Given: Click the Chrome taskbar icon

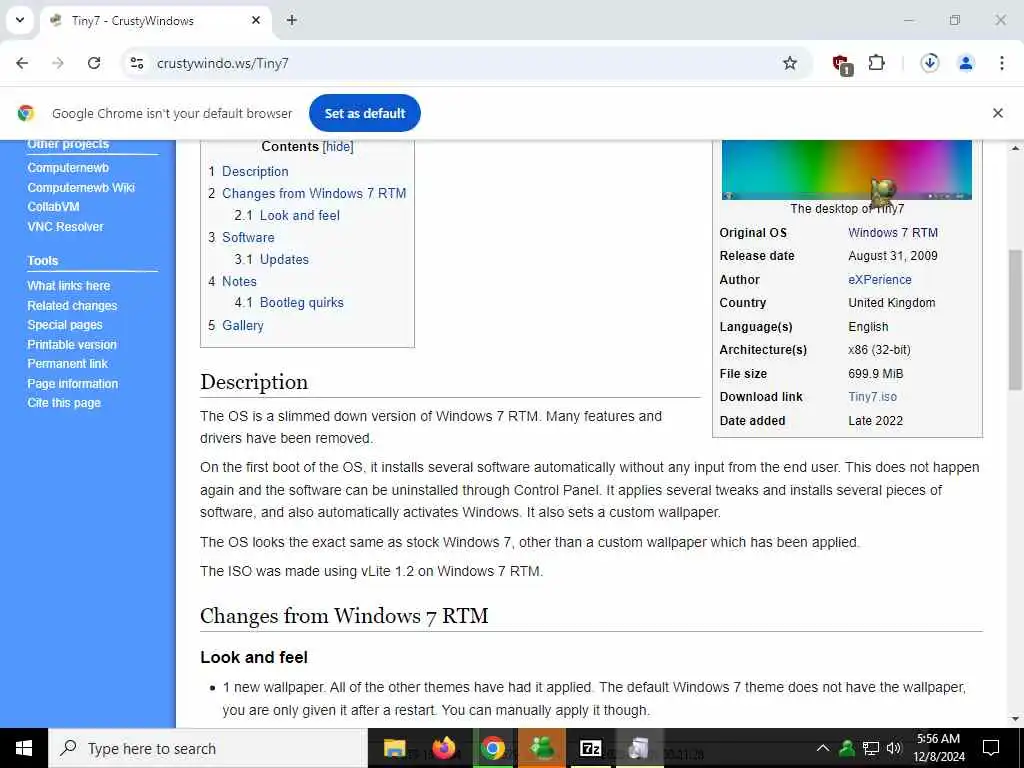Looking at the screenshot, I should [493, 748].
